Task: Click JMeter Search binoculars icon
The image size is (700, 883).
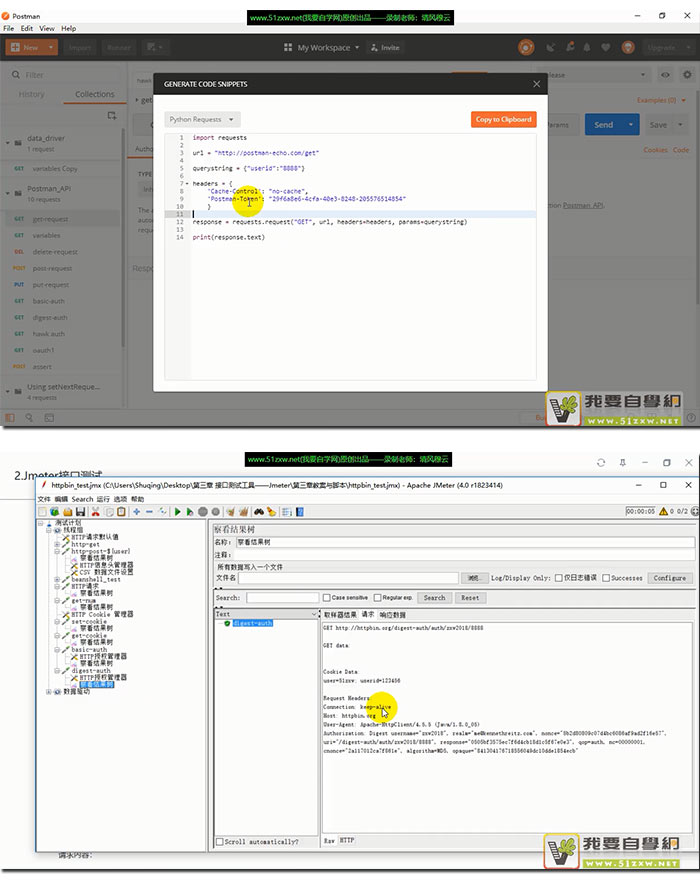Action: coord(259,511)
